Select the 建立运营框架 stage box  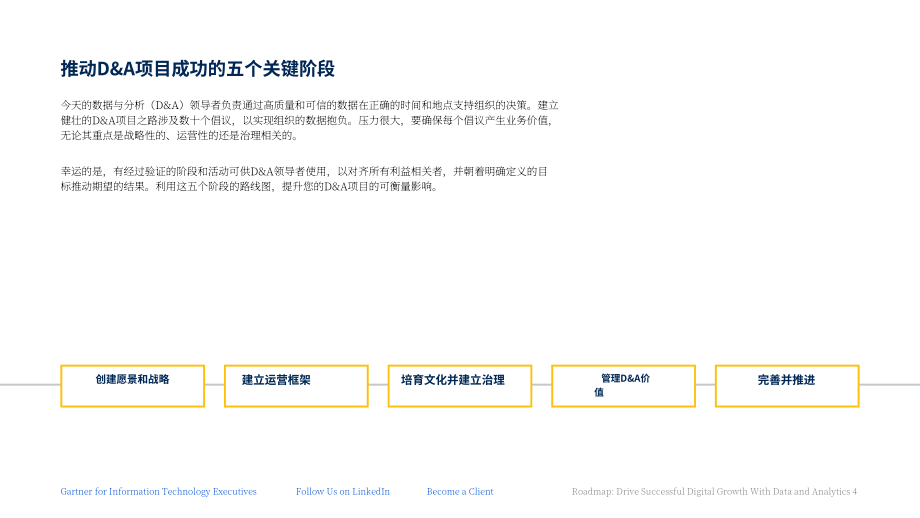point(296,386)
